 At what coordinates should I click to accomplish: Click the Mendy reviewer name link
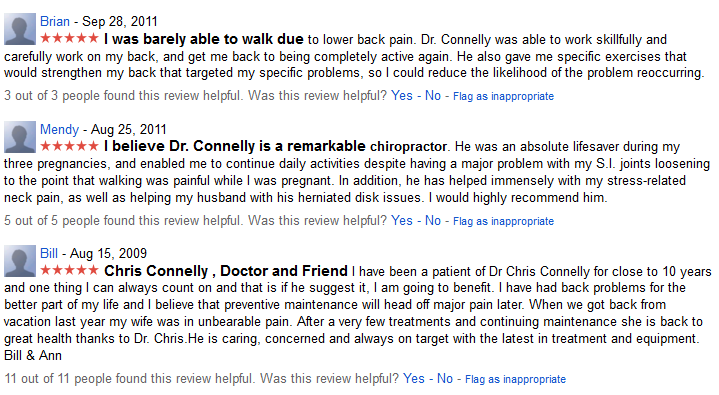[x=59, y=129]
